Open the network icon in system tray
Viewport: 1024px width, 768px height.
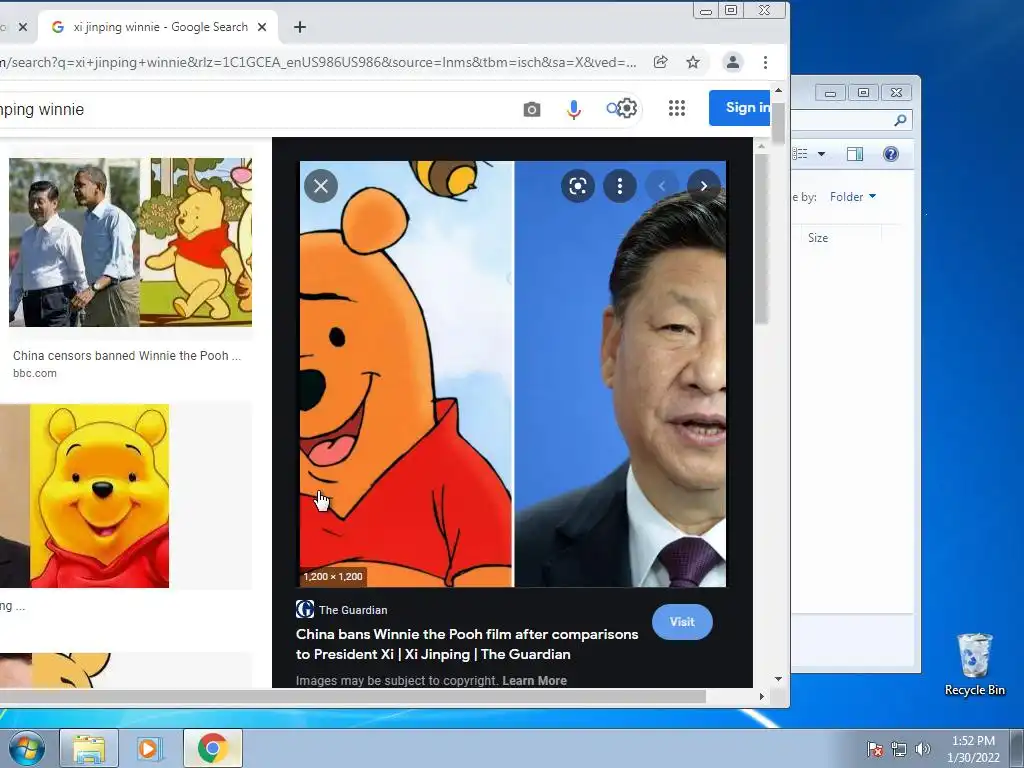pyautogui.click(x=899, y=749)
